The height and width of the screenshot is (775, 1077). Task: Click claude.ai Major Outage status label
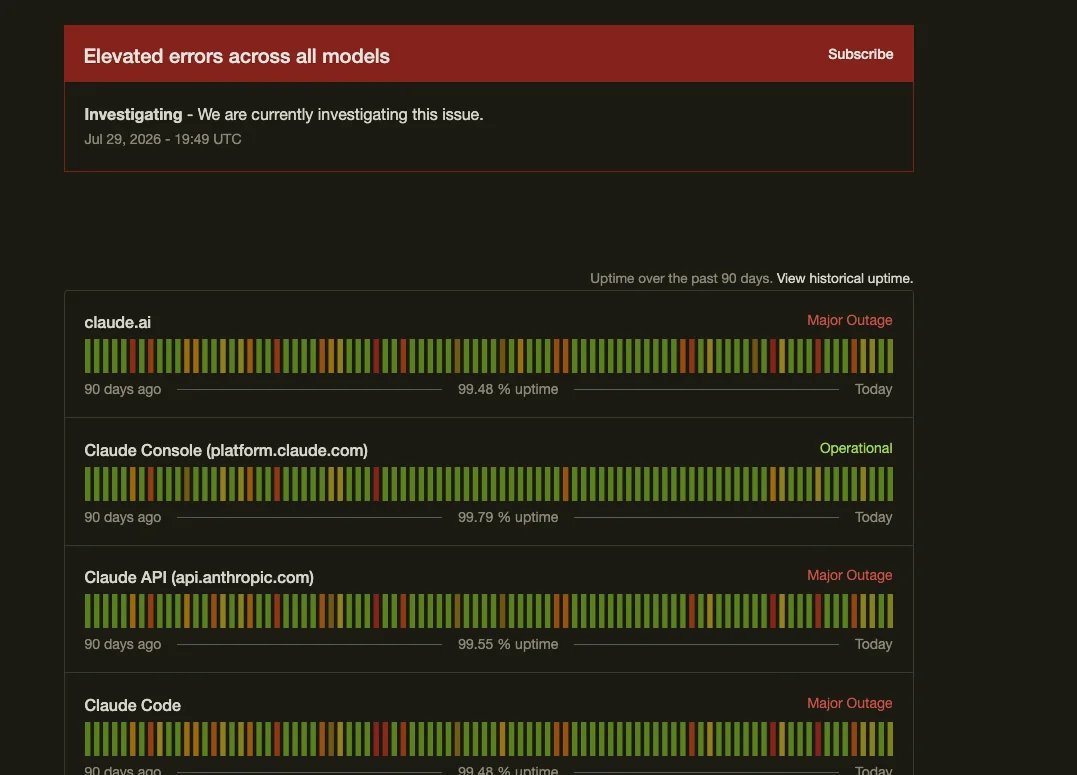tap(850, 320)
